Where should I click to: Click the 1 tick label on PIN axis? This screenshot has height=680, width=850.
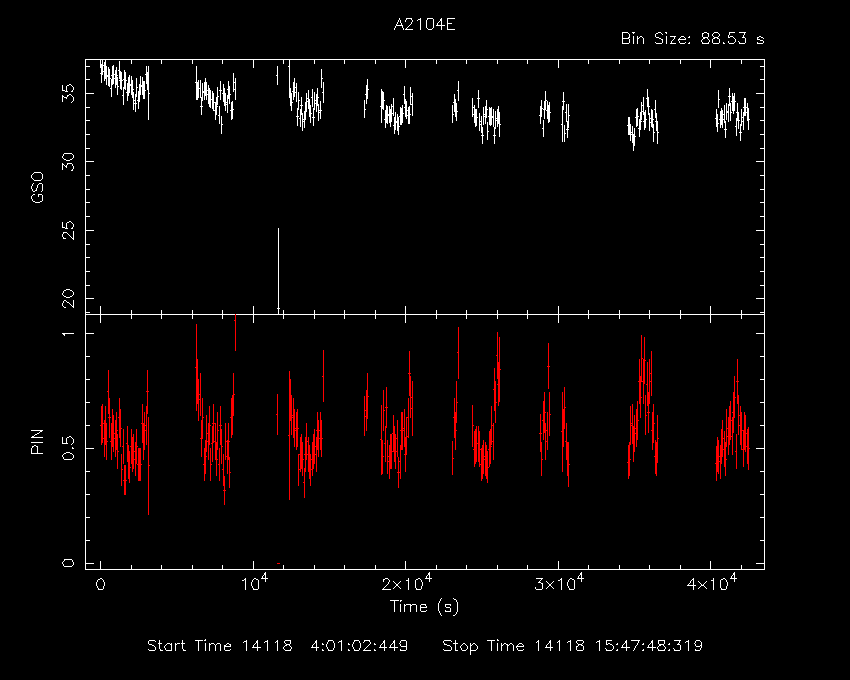[68, 333]
